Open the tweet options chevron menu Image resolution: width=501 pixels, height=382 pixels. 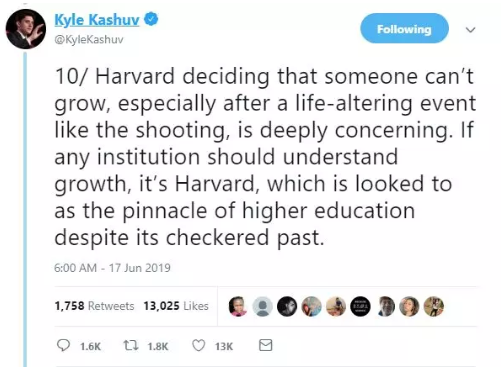(x=470, y=30)
